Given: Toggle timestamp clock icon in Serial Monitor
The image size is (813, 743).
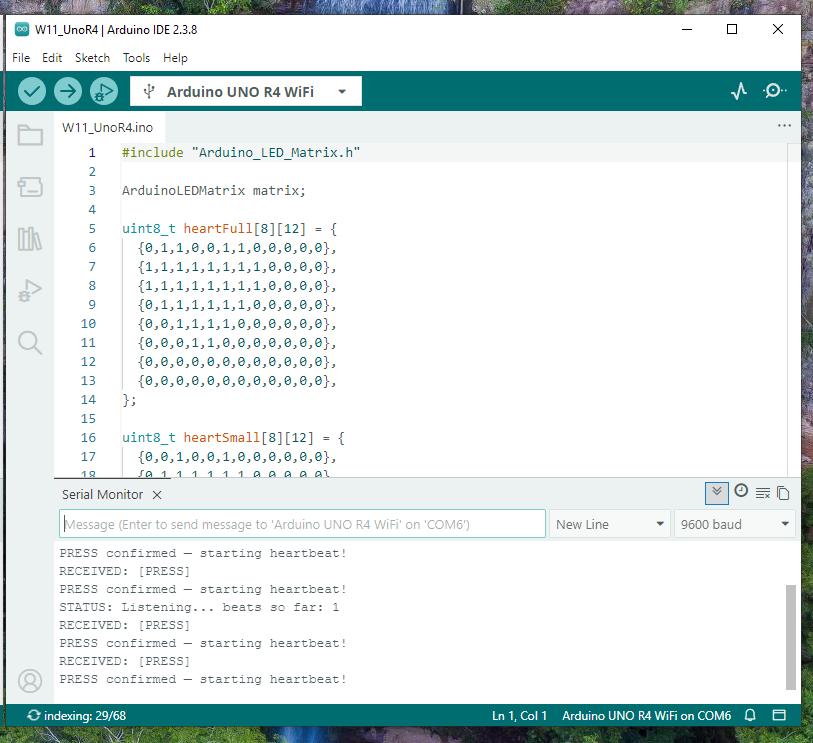Looking at the screenshot, I should tap(741, 490).
